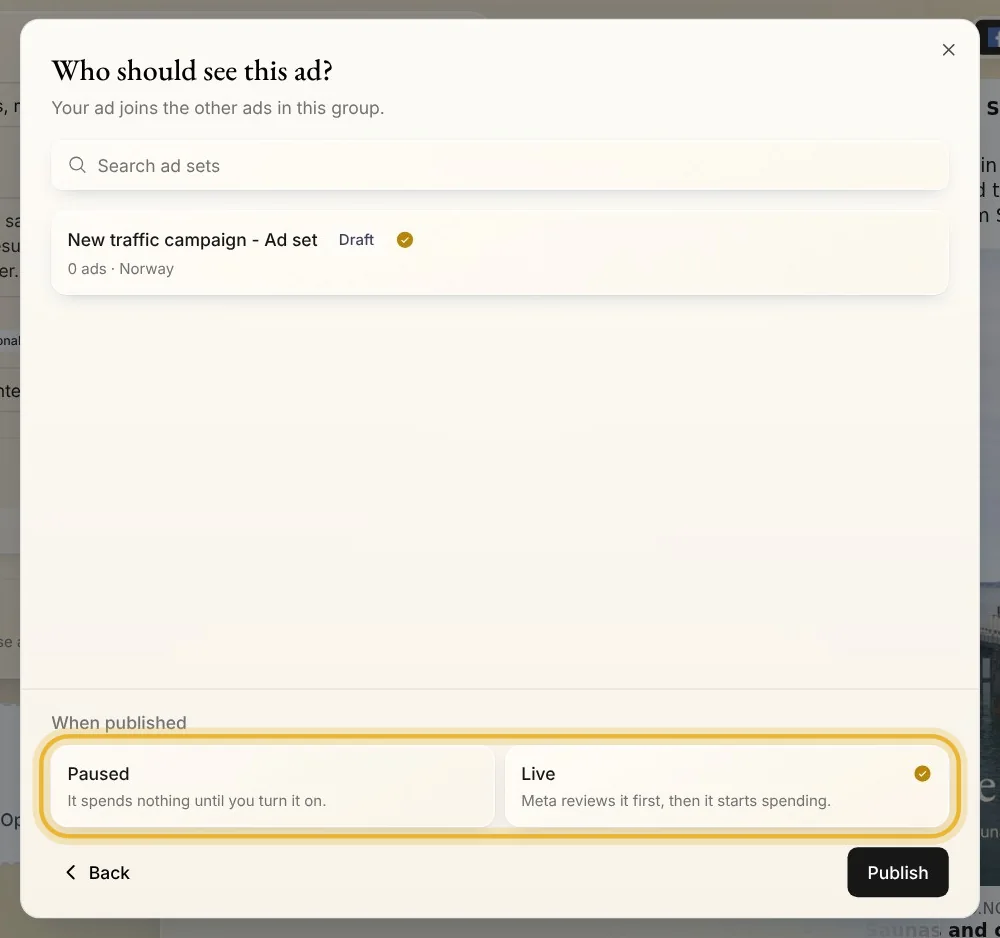Image resolution: width=1000 pixels, height=938 pixels.
Task: Choose Live publish option
Action: click(726, 786)
